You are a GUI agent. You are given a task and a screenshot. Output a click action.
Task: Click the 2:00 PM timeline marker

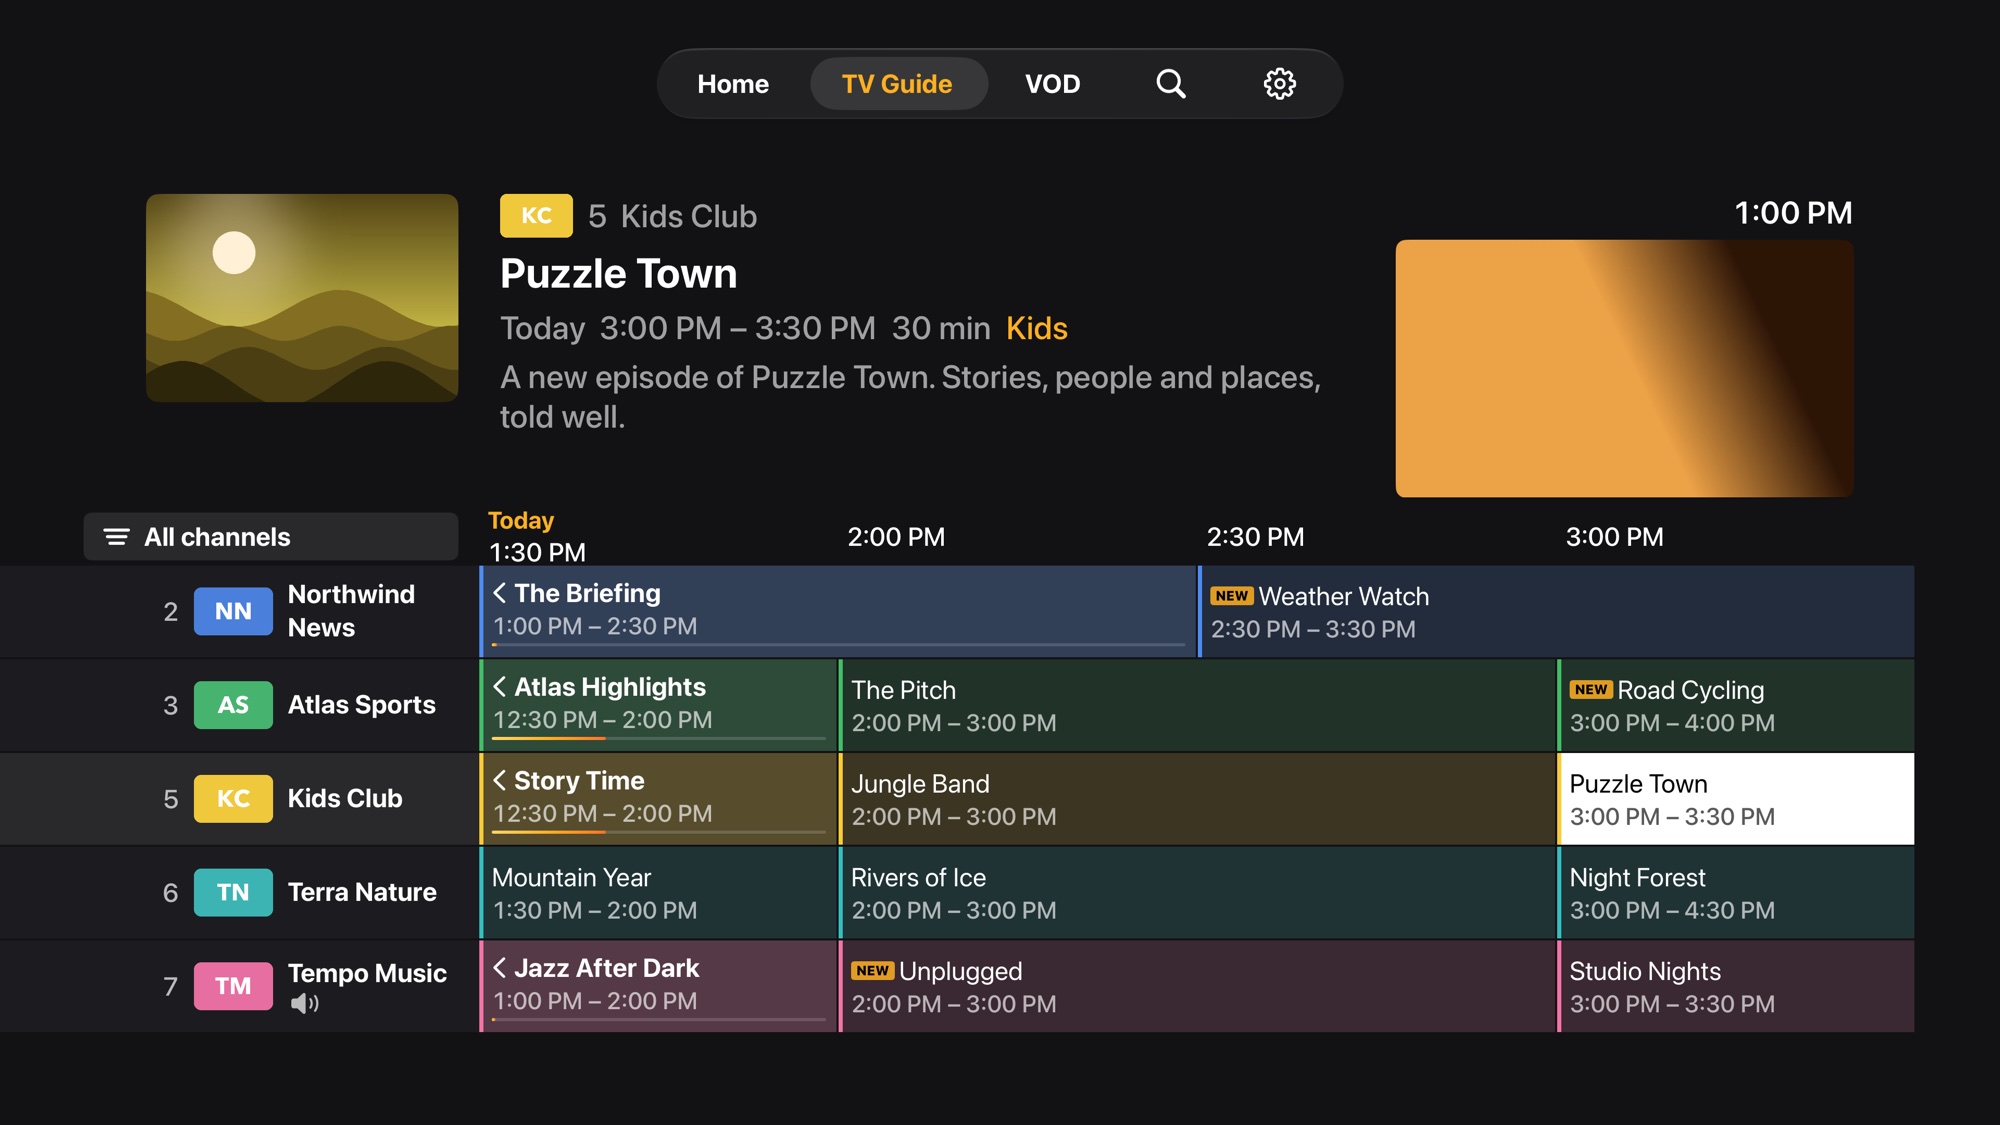pos(896,537)
